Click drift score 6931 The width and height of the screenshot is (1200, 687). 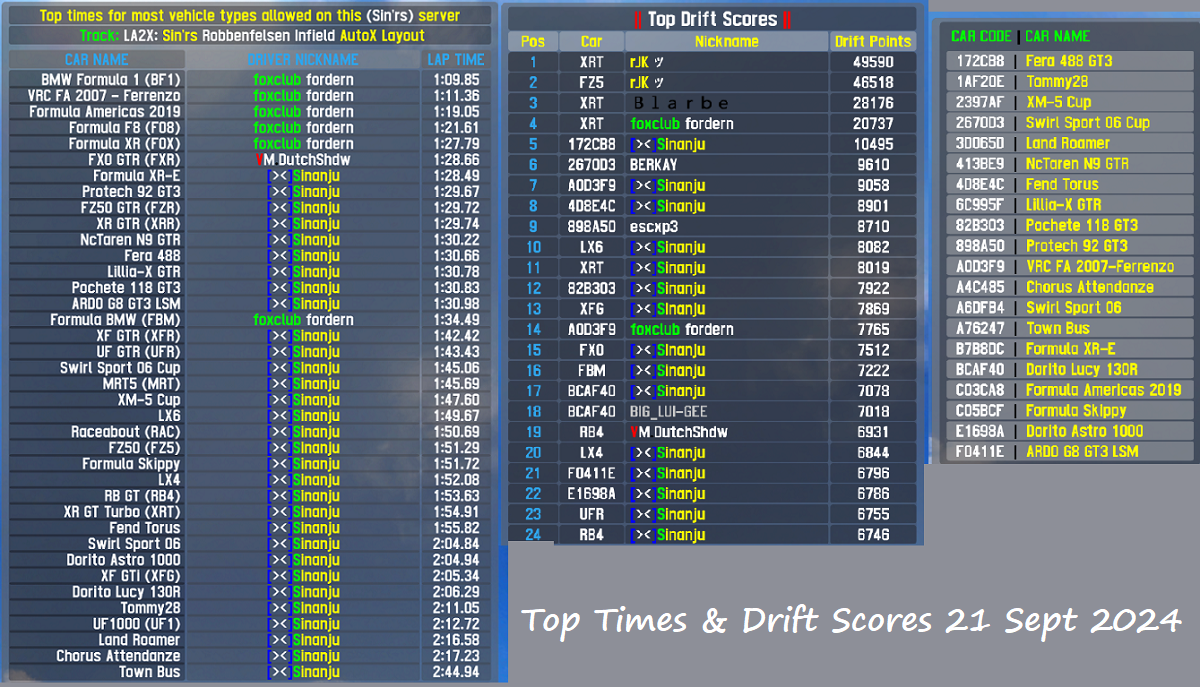[873, 432]
